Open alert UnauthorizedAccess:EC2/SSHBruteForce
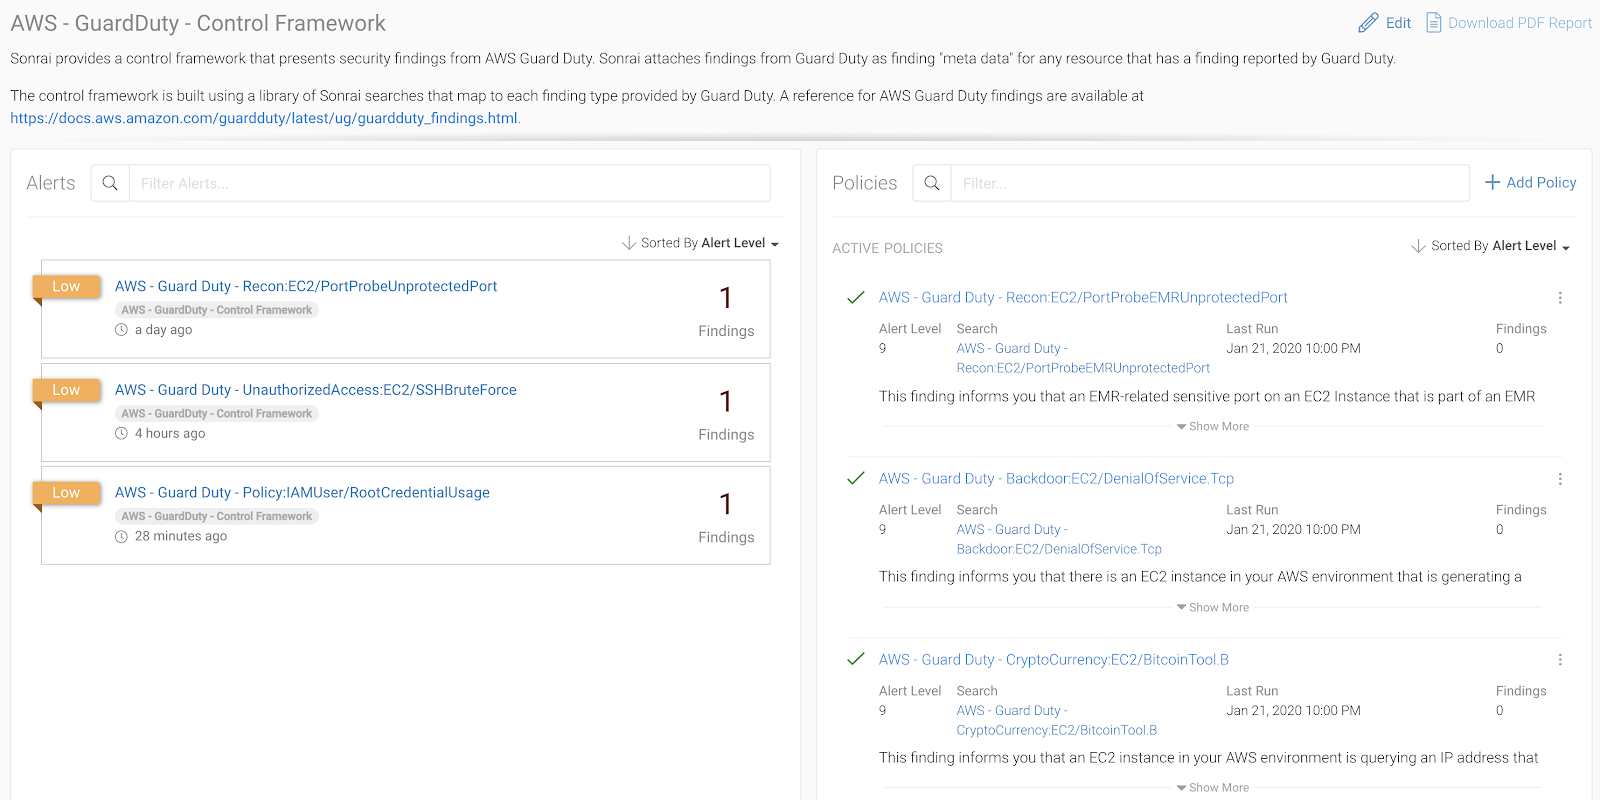 [316, 390]
